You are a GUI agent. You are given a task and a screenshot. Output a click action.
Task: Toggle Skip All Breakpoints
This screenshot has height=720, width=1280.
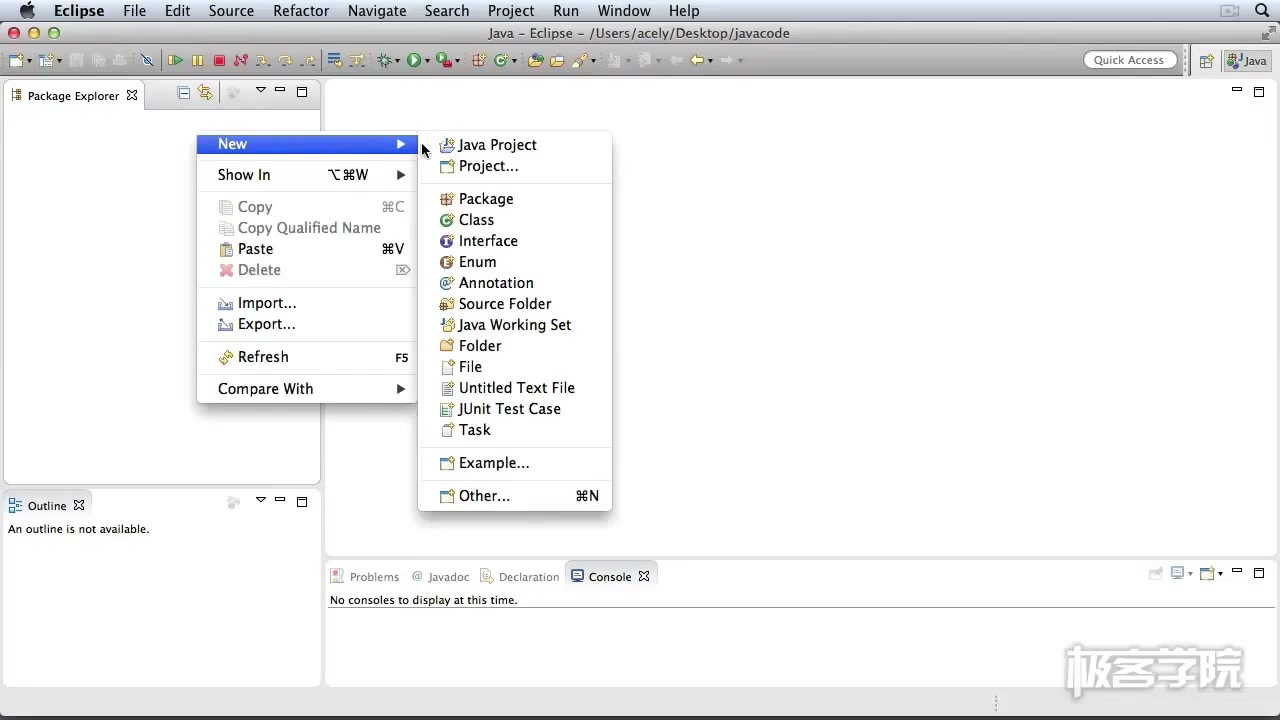pos(147,60)
